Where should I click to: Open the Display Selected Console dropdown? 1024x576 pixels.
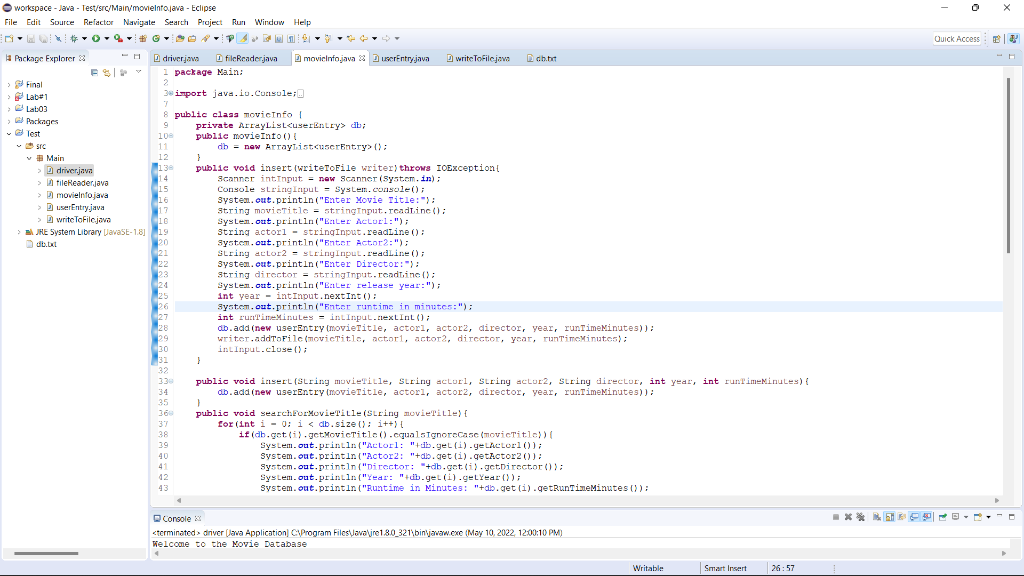pyautogui.click(x=966, y=517)
